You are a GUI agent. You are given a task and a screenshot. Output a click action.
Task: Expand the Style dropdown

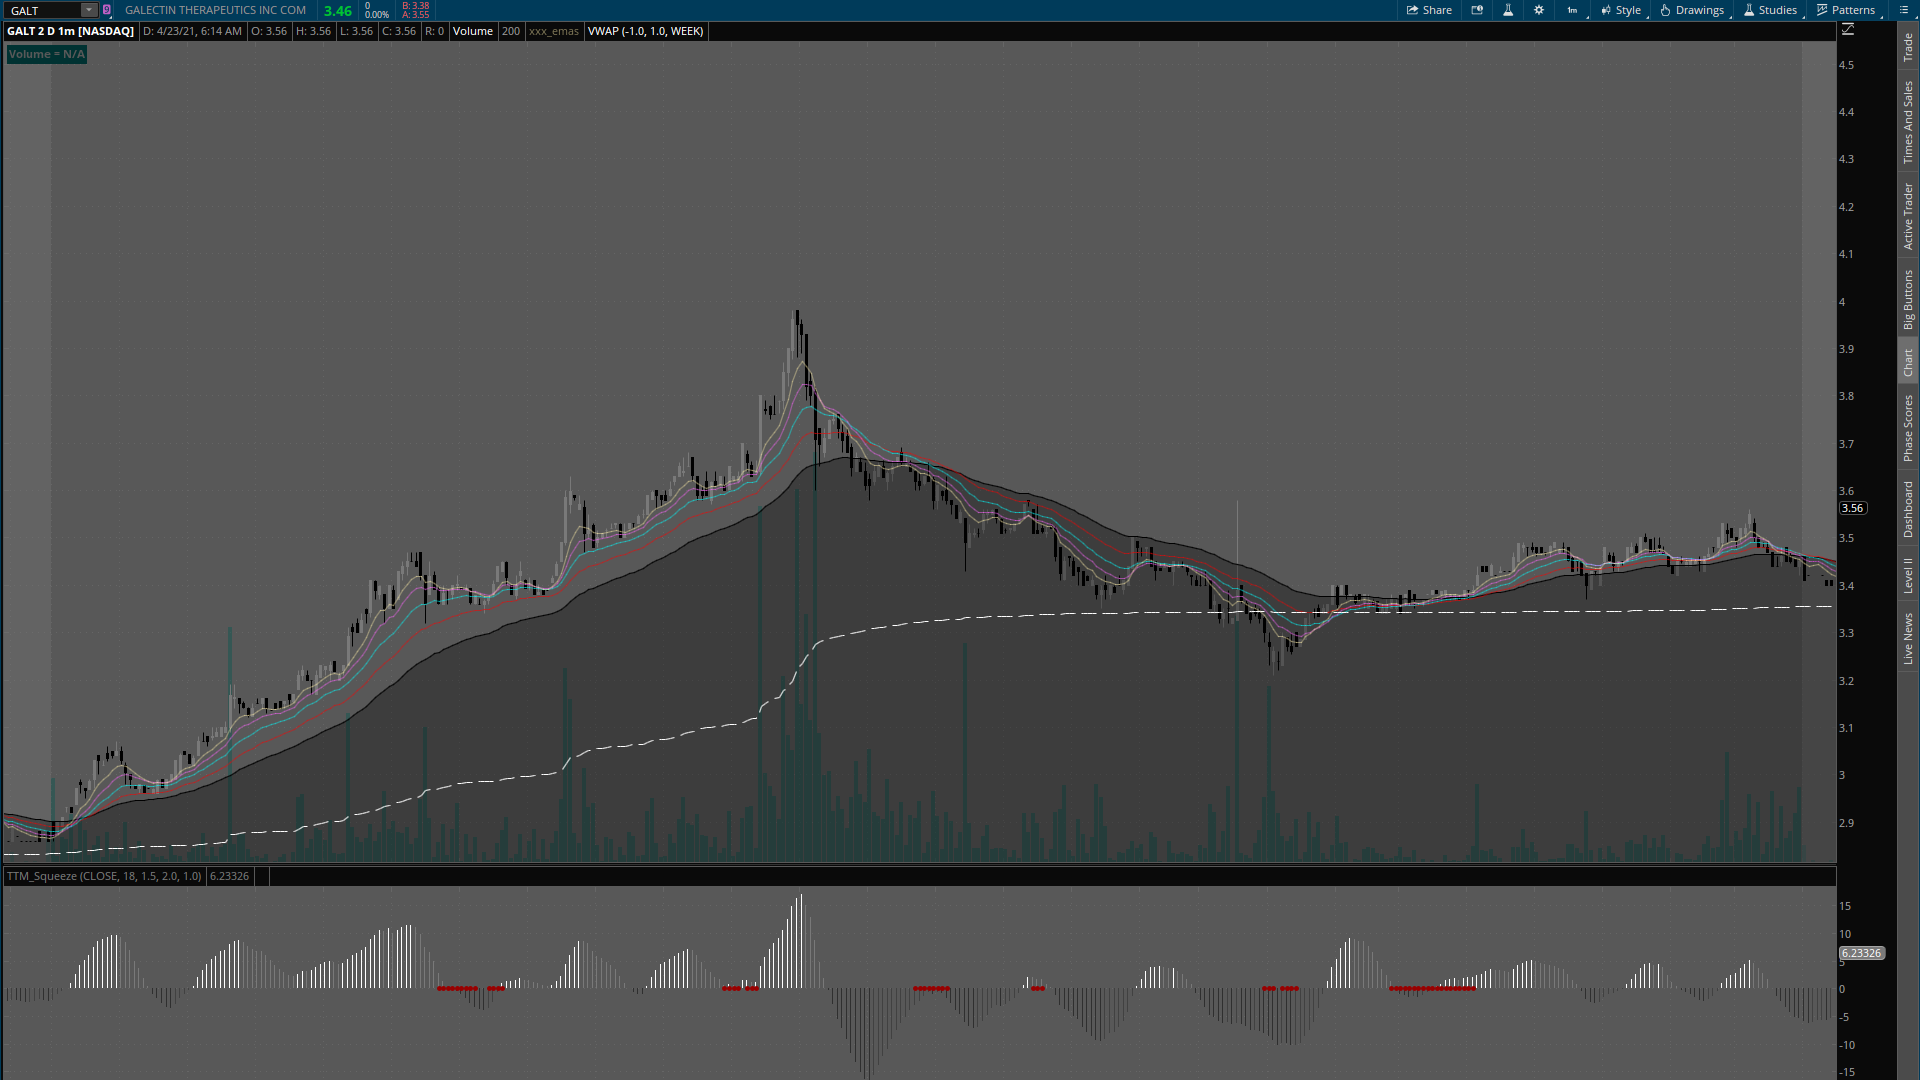(1621, 10)
